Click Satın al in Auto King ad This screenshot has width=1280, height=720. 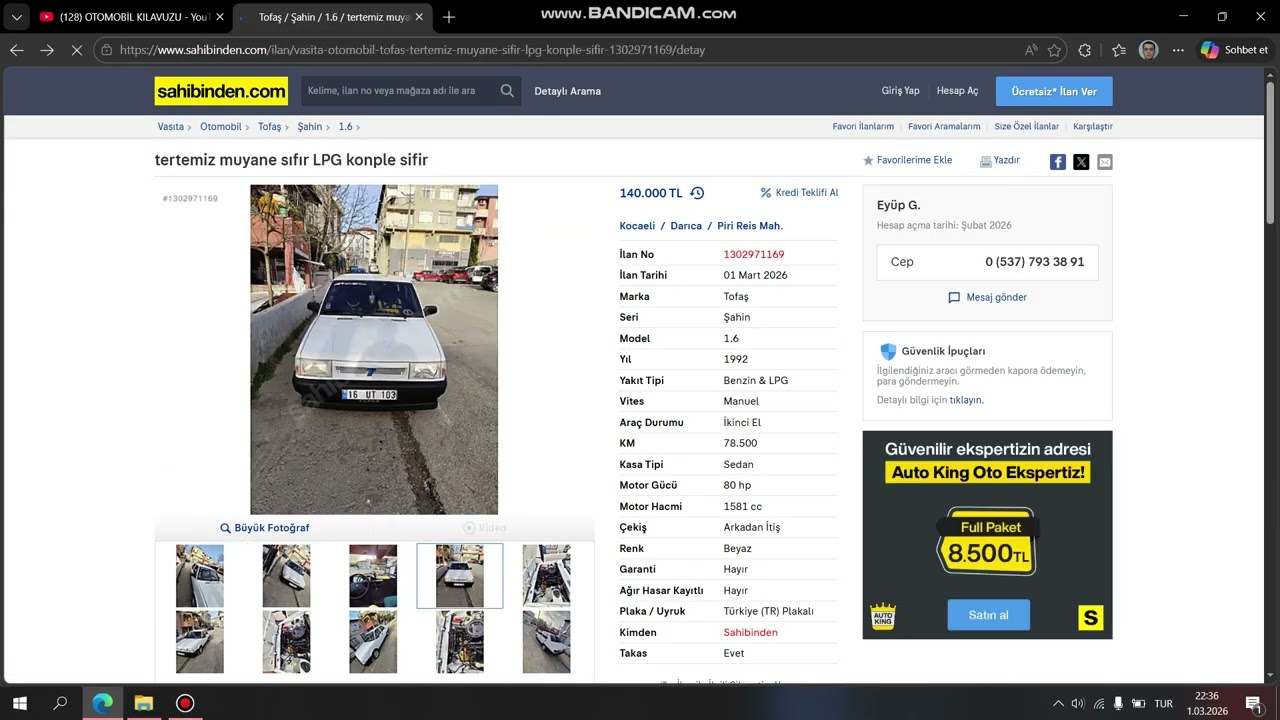coord(988,615)
